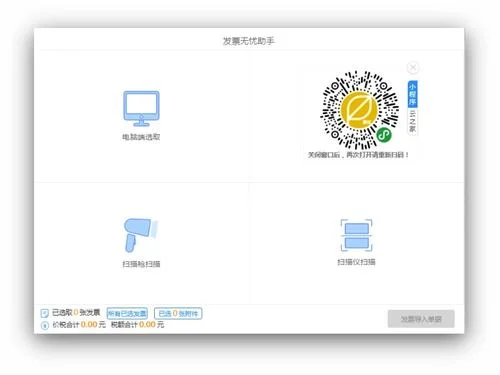Click the 发票无忧助手 title text
The image size is (500, 375).
click(x=249, y=41)
